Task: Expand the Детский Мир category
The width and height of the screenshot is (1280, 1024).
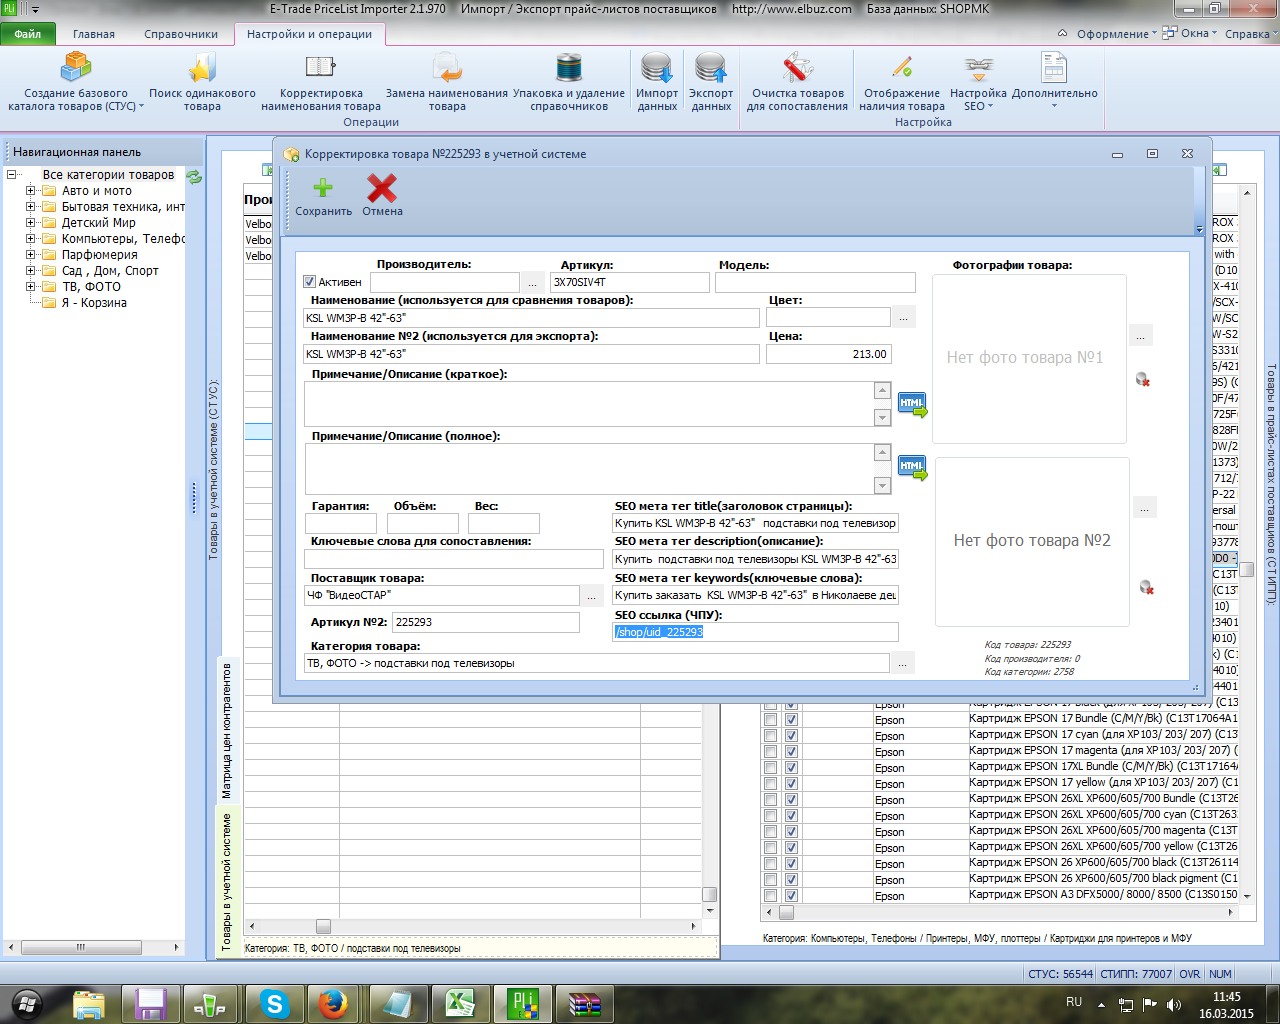Action: (x=30, y=223)
